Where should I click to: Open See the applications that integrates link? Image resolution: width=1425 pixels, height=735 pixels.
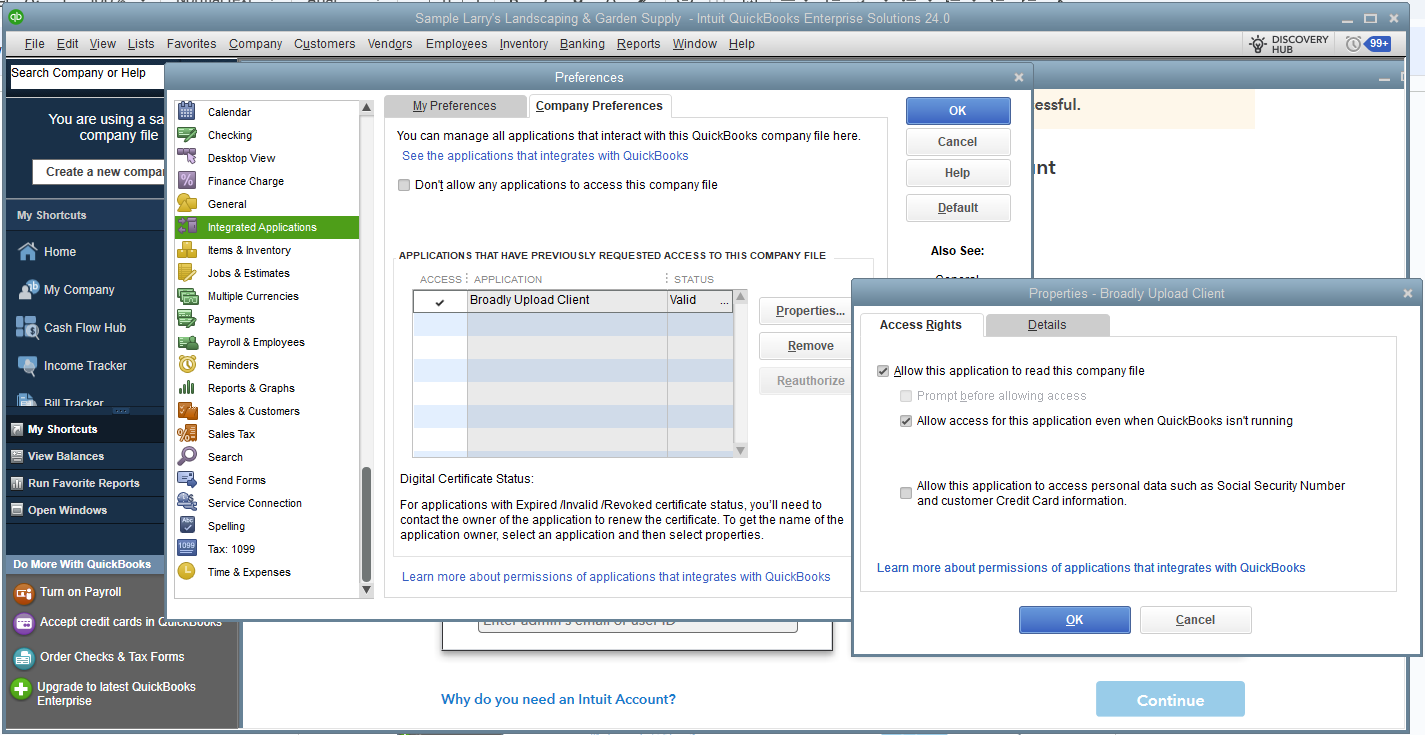[545, 156]
